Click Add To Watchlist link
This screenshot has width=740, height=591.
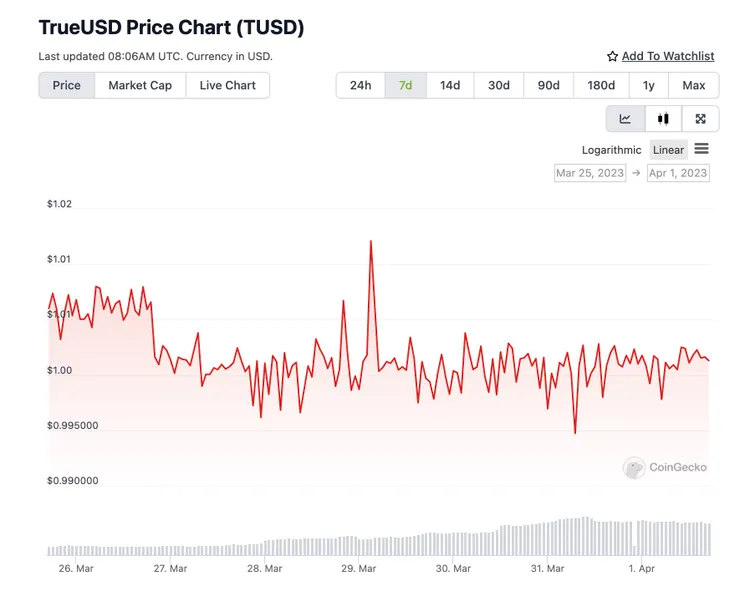point(668,57)
